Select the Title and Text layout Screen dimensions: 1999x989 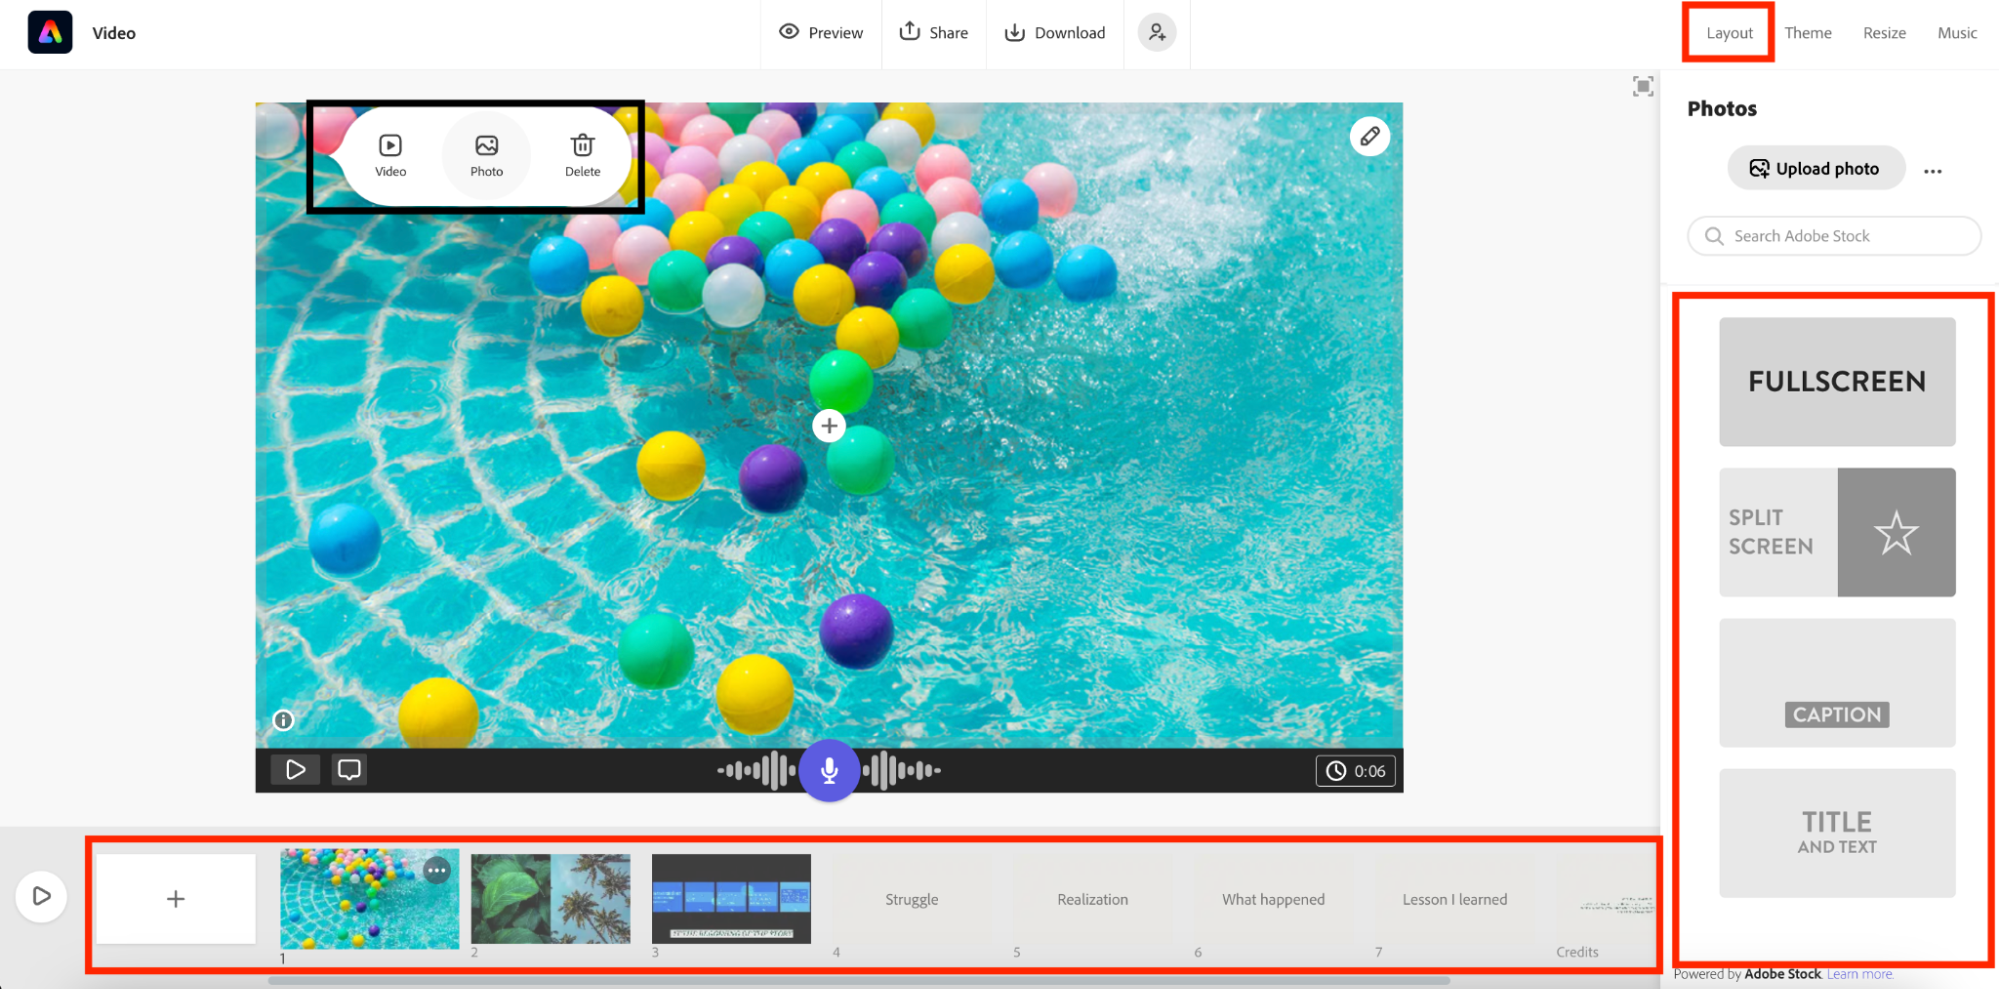pyautogui.click(x=1837, y=833)
